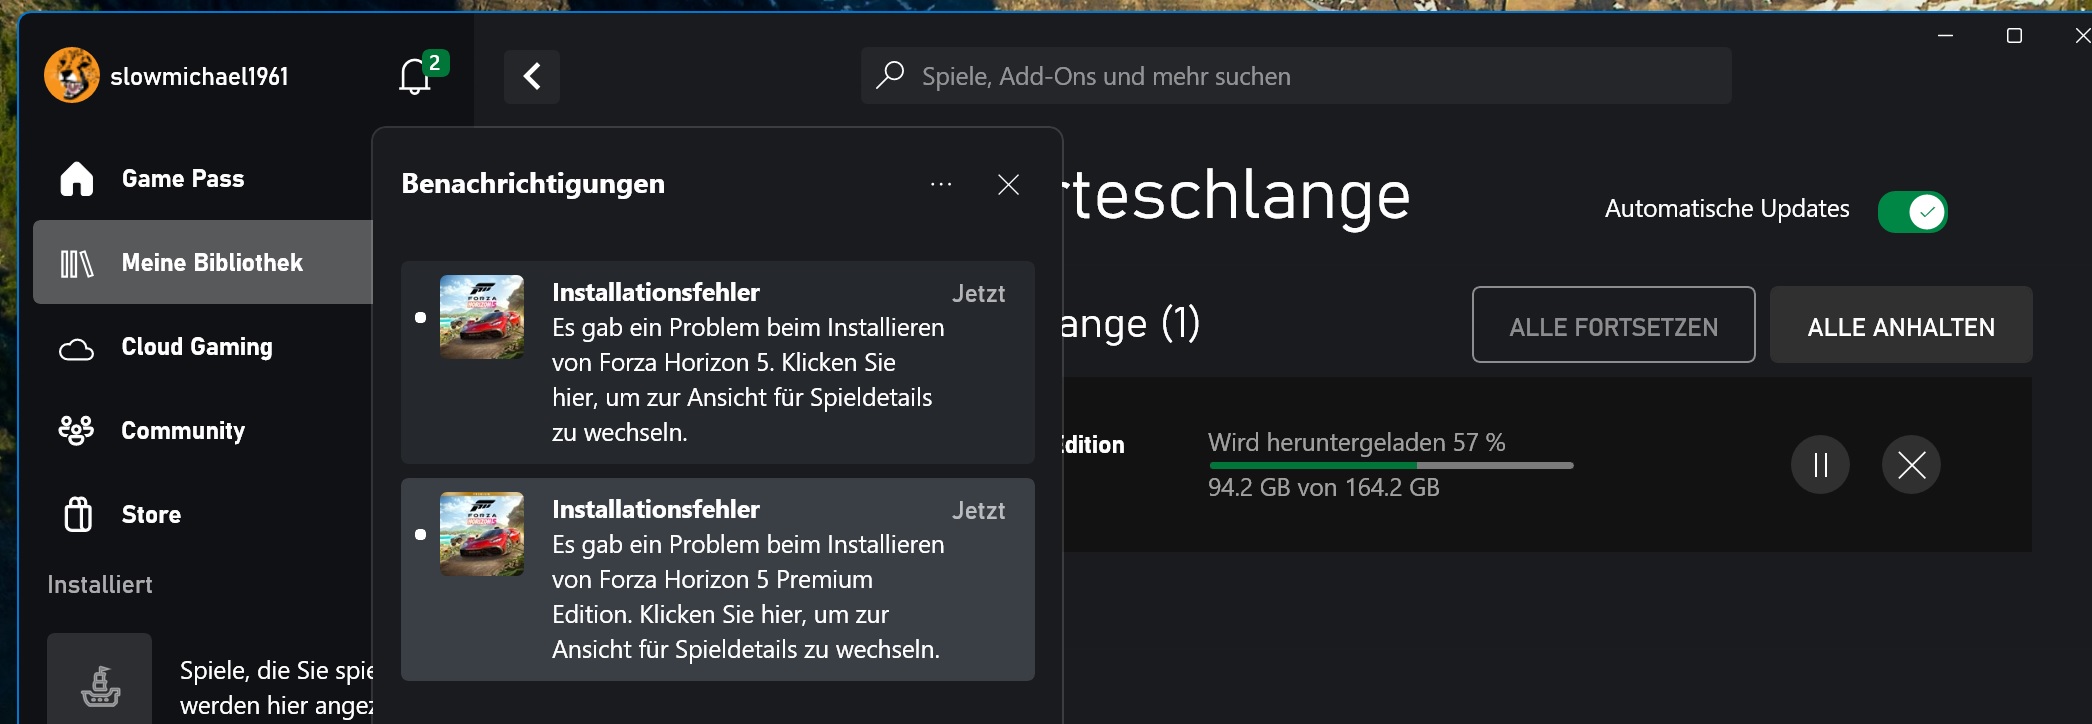Click ALLE FORTSETZEN to resume all downloads
The height and width of the screenshot is (724, 2092).
pyautogui.click(x=1613, y=324)
